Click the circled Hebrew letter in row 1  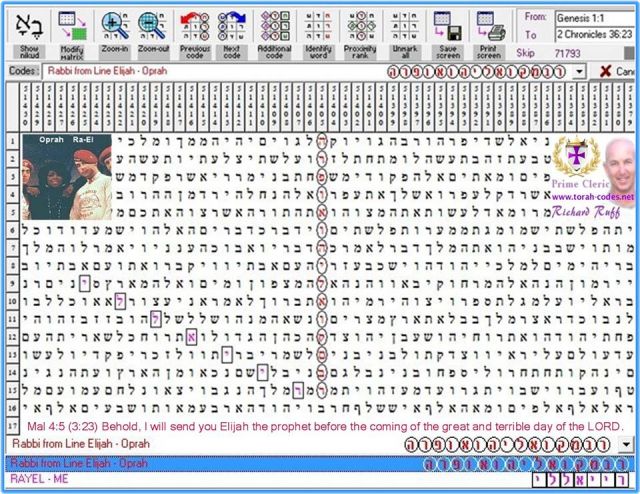322,141
